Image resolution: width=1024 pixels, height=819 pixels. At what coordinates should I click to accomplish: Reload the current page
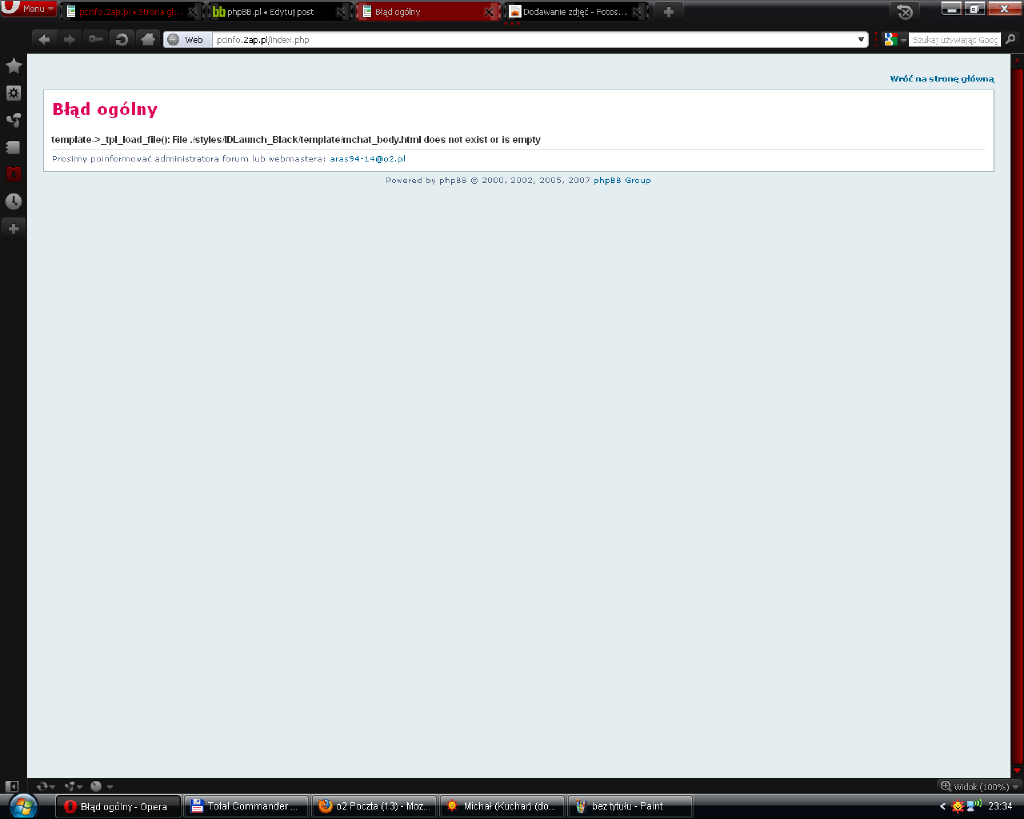121,39
